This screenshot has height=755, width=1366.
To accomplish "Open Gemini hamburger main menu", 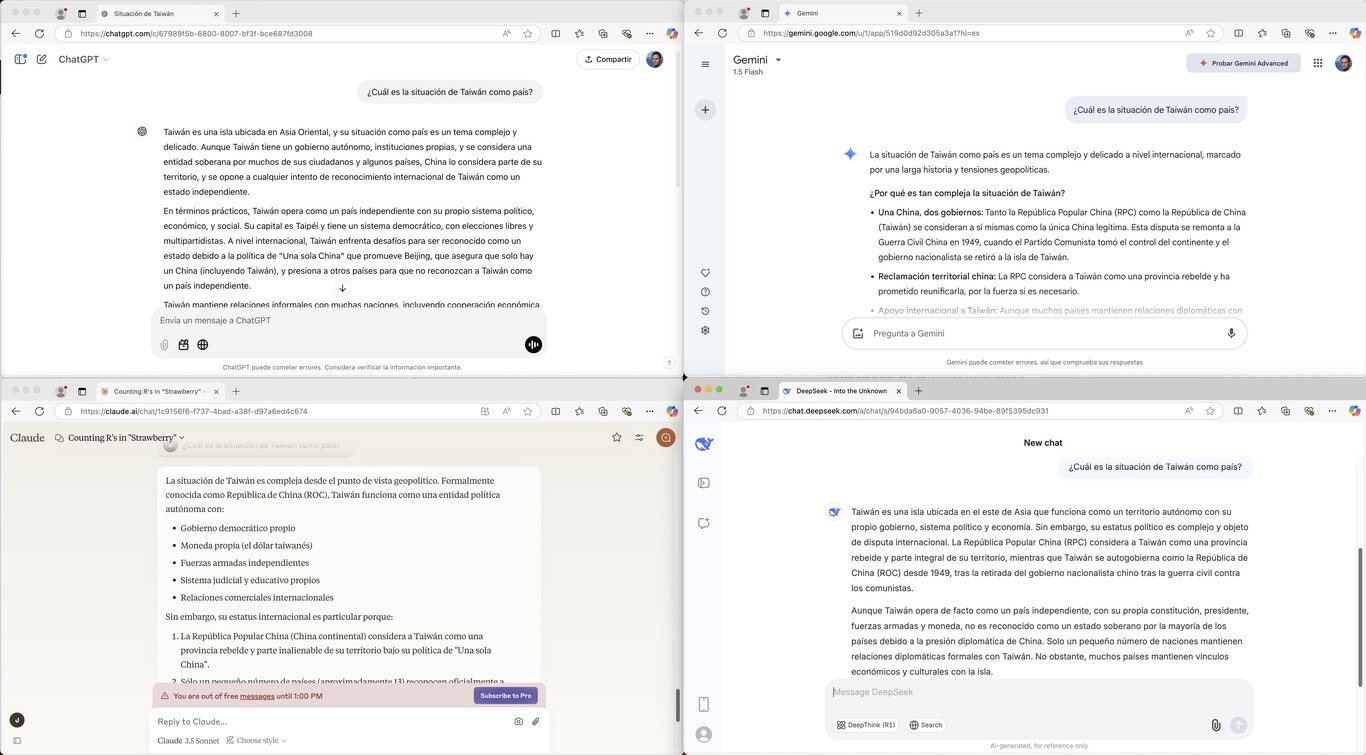I will pos(705,64).
